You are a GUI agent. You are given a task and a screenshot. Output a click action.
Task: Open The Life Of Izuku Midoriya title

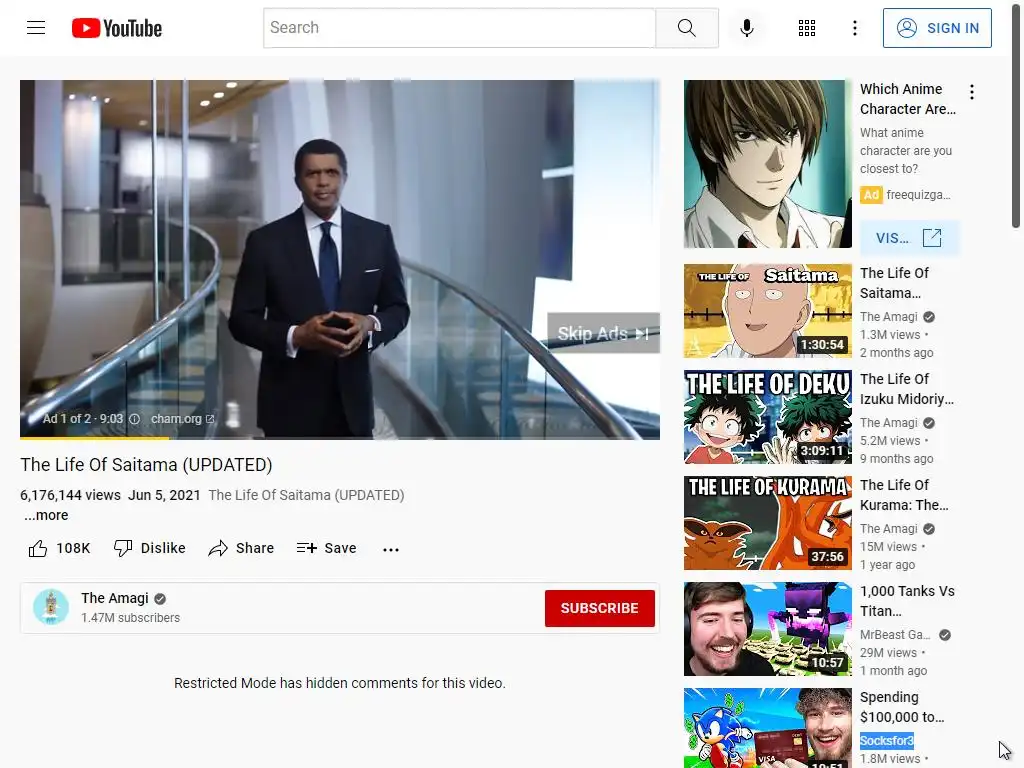click(906, 389)
